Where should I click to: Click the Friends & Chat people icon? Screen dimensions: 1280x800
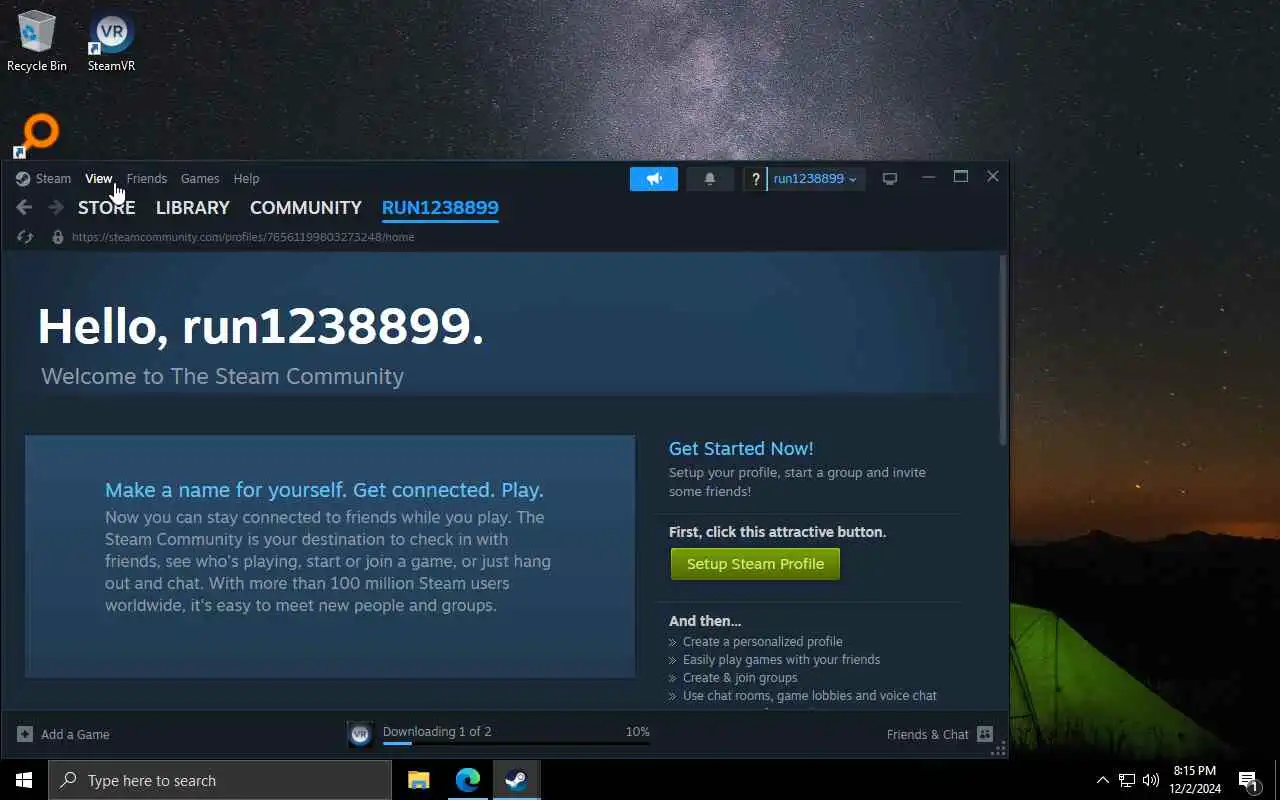click(x=985, y=734)
